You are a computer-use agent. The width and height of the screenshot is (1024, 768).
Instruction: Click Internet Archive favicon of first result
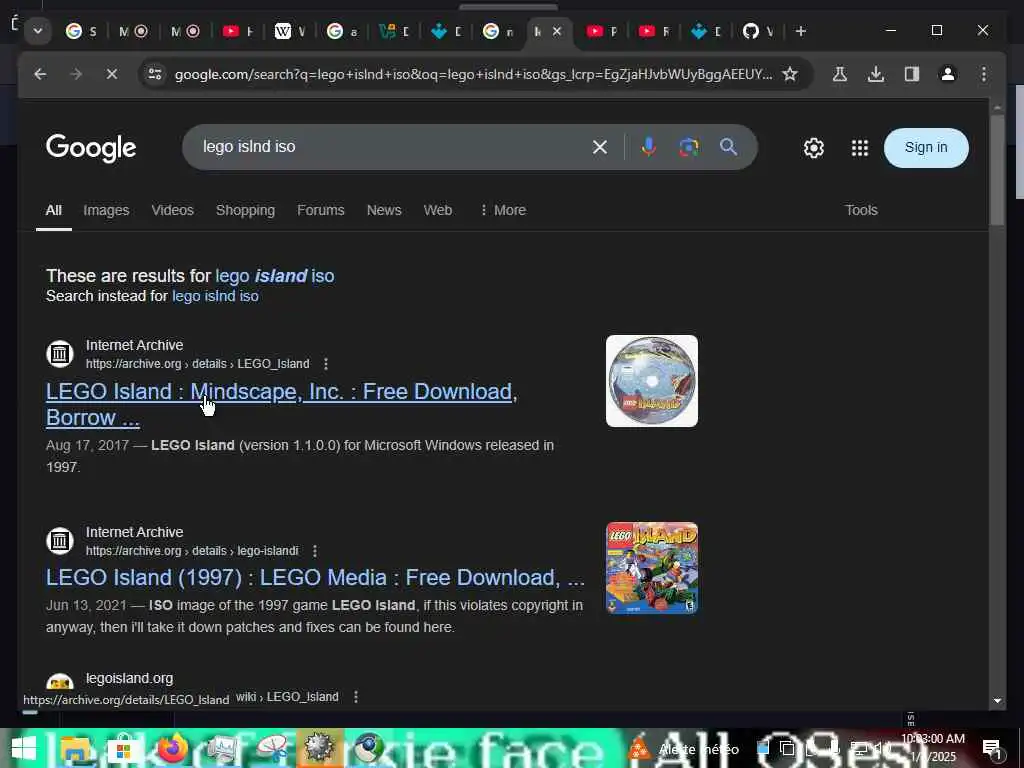pos(59,354)
